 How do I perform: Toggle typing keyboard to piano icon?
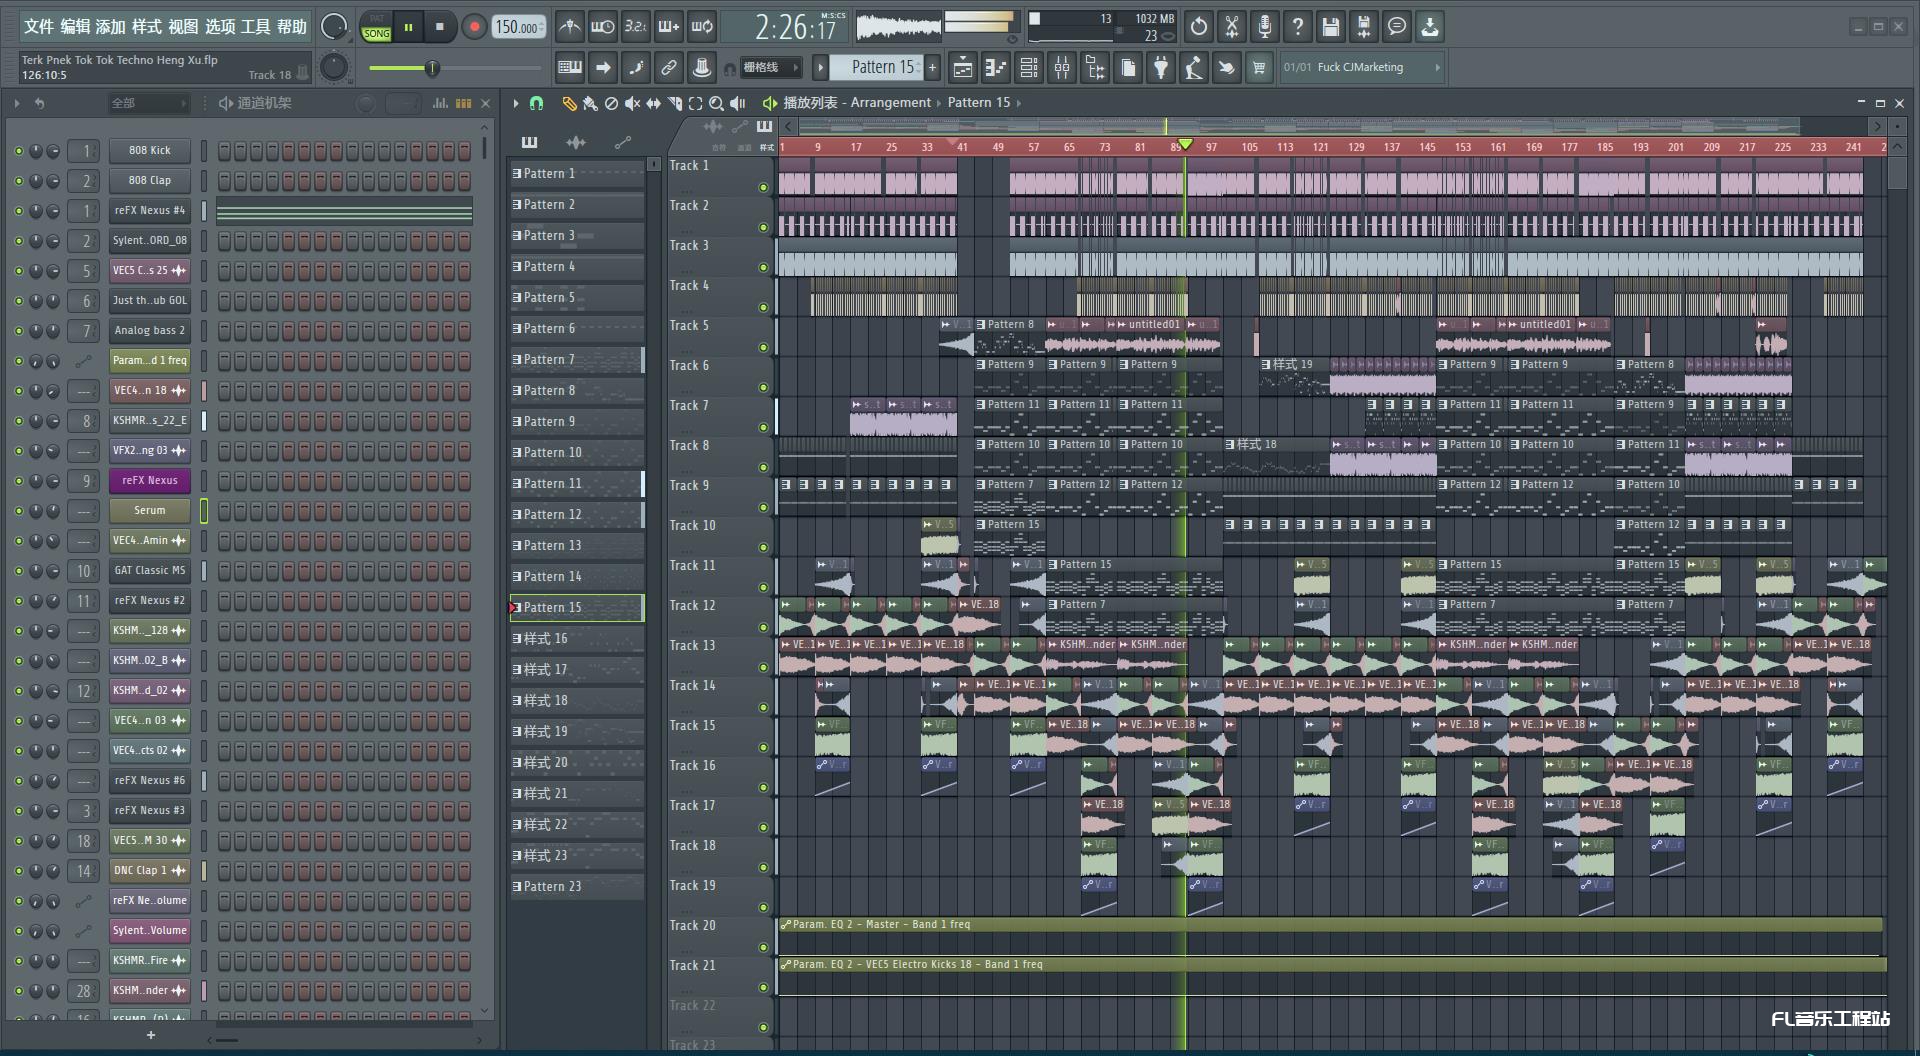[x=570, y=68]
